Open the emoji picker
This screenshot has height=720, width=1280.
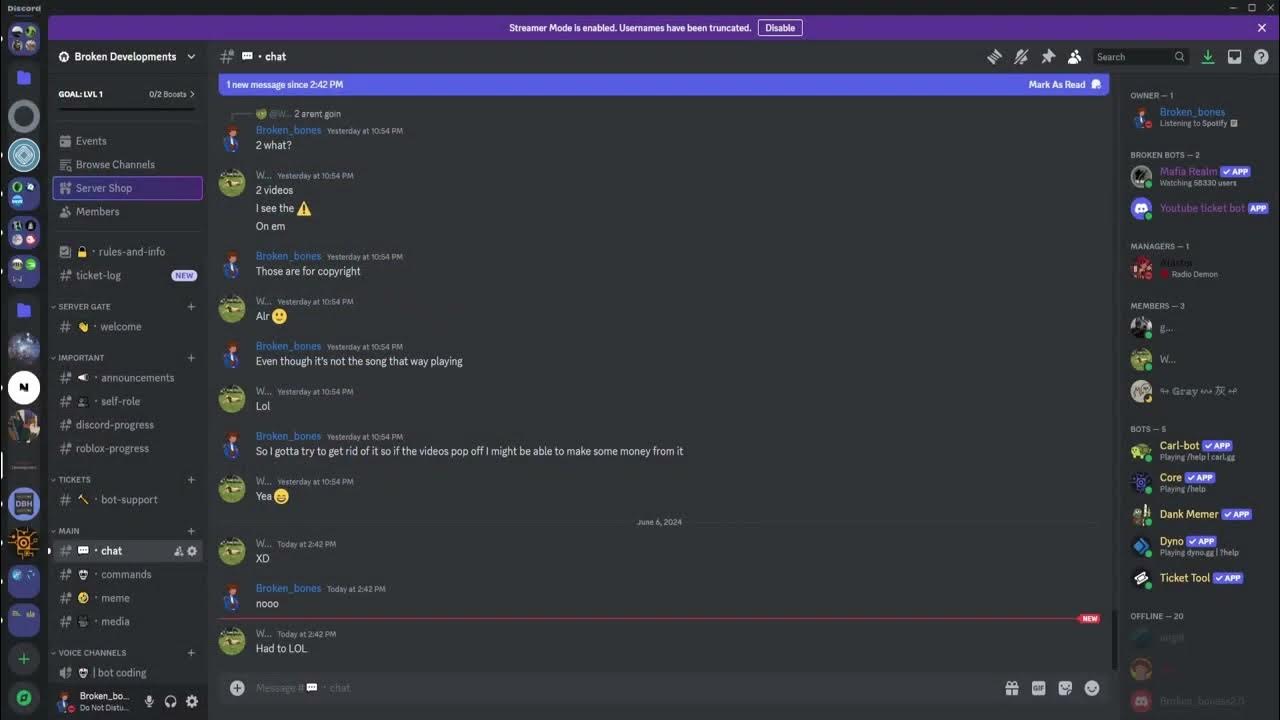[1092, 688]
